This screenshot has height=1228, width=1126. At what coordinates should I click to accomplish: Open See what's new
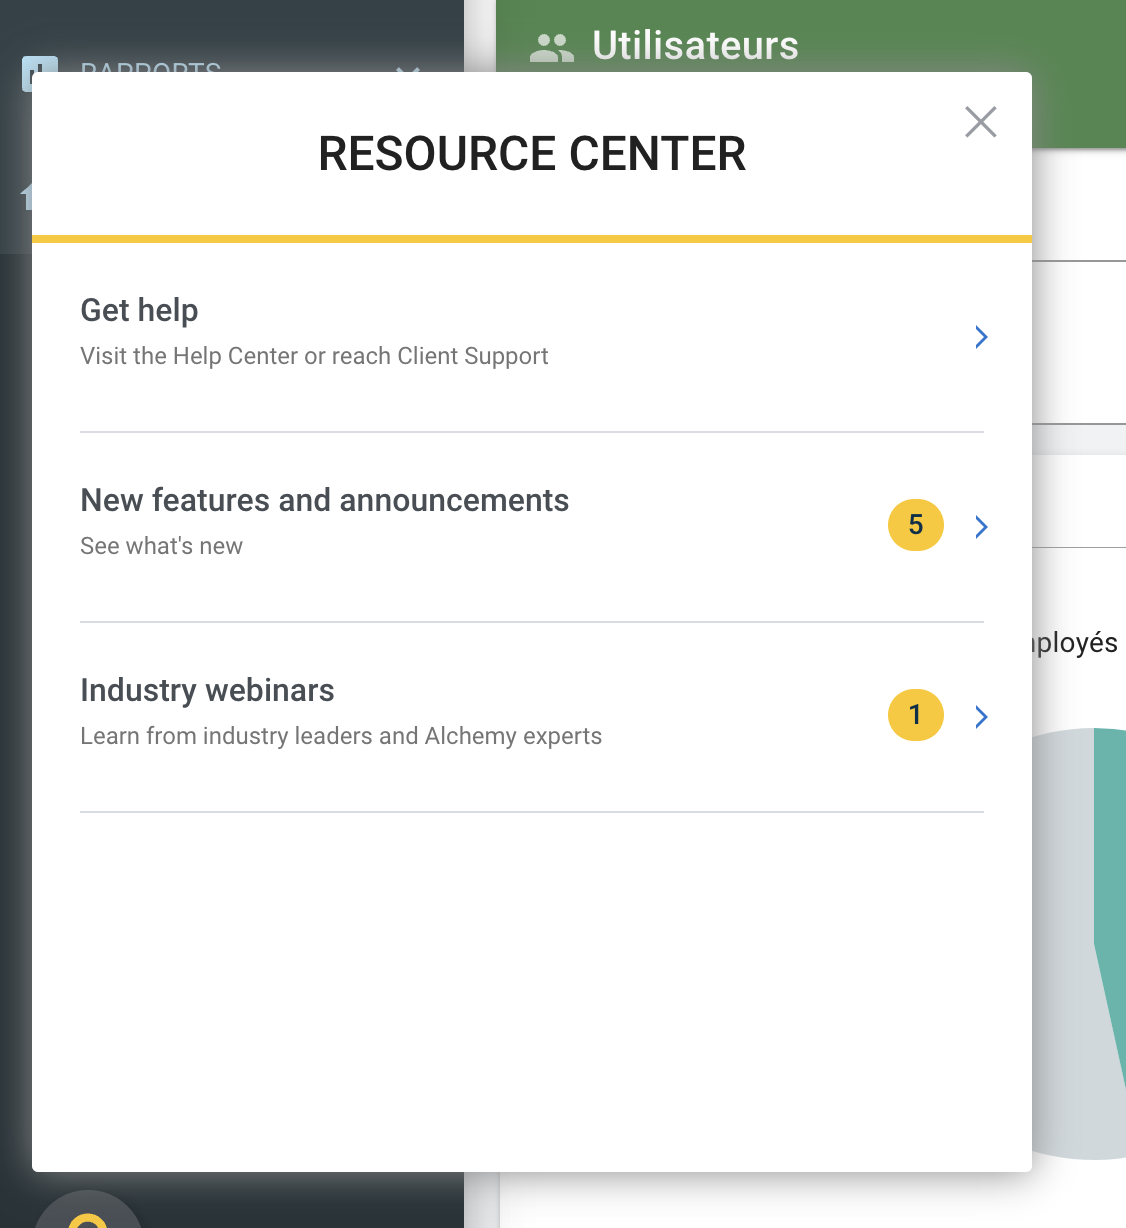pyautogui.click(x=161, y=545)
